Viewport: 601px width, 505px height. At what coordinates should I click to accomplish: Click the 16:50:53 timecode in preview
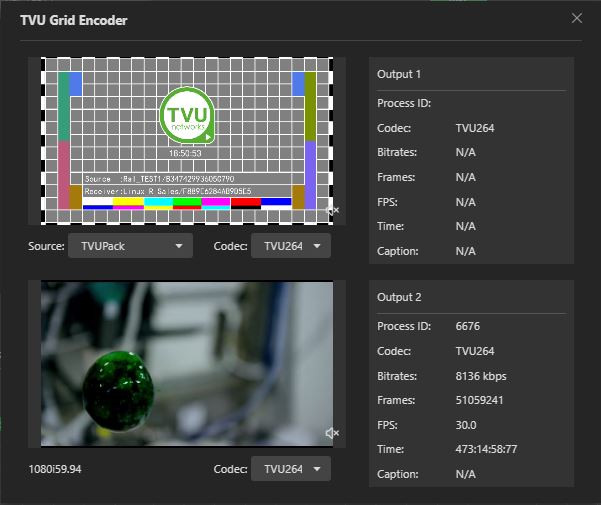185,153
